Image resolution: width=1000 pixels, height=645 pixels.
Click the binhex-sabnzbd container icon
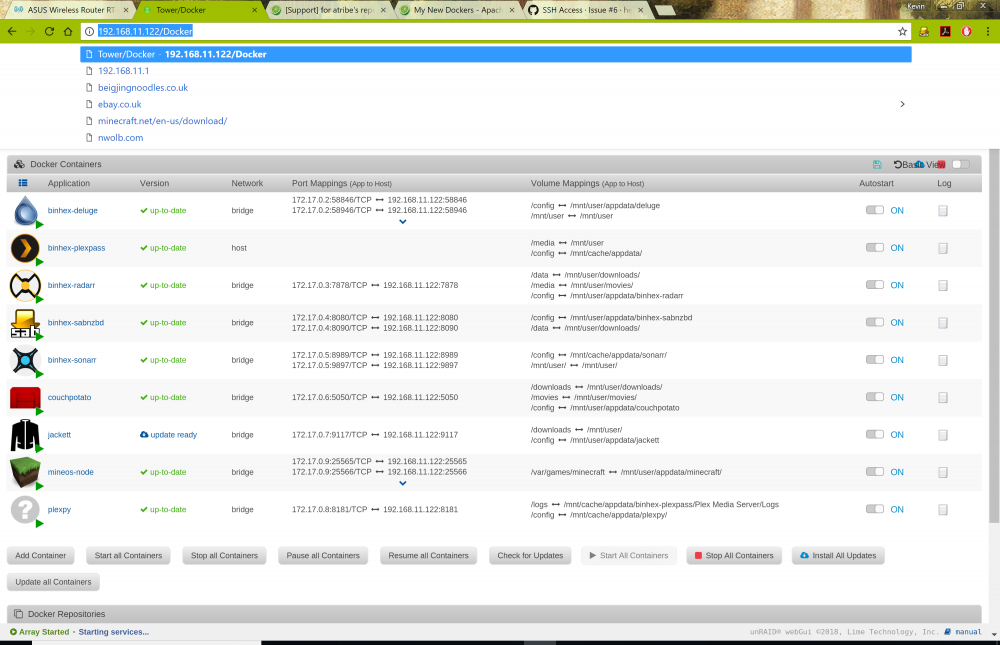(26, 323)
